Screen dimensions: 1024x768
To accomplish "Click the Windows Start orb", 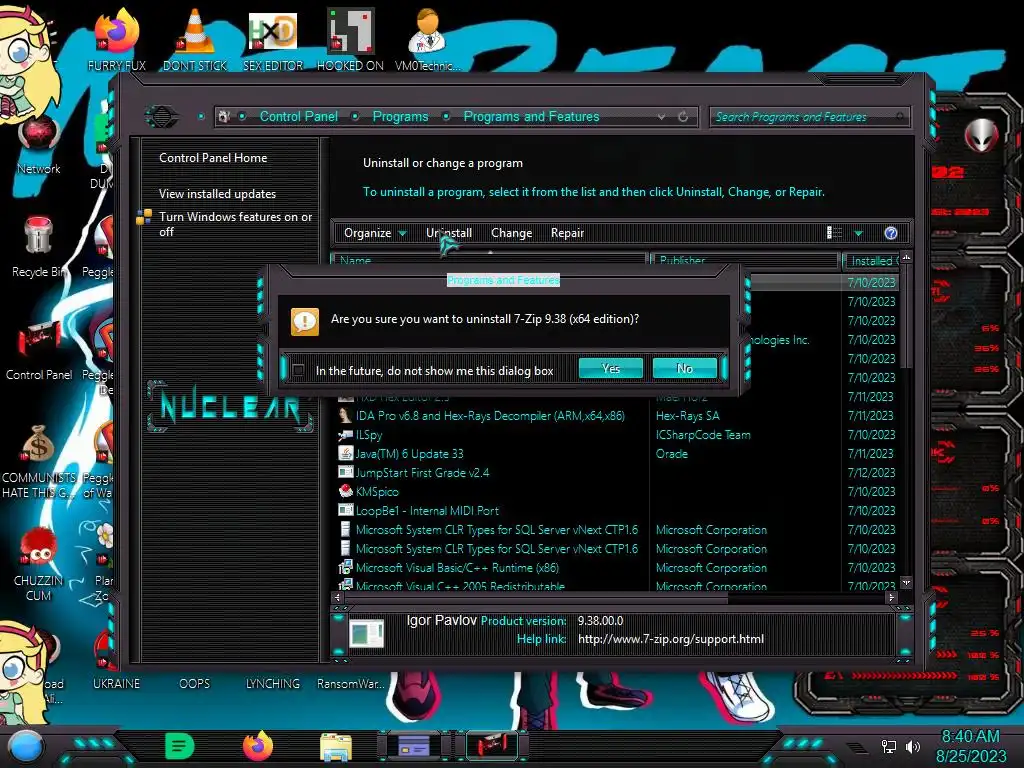I will tap(25, 746).
